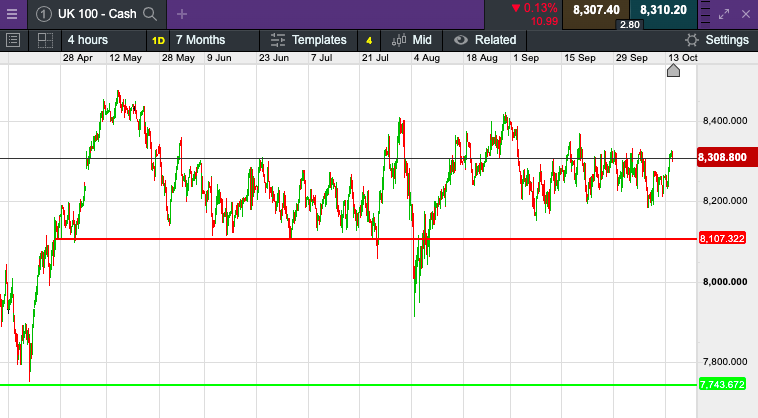The width and height of the screenshot is (758, 418).
Task: Click the current price label 8,308.800
Action: (x=727, y=158)
